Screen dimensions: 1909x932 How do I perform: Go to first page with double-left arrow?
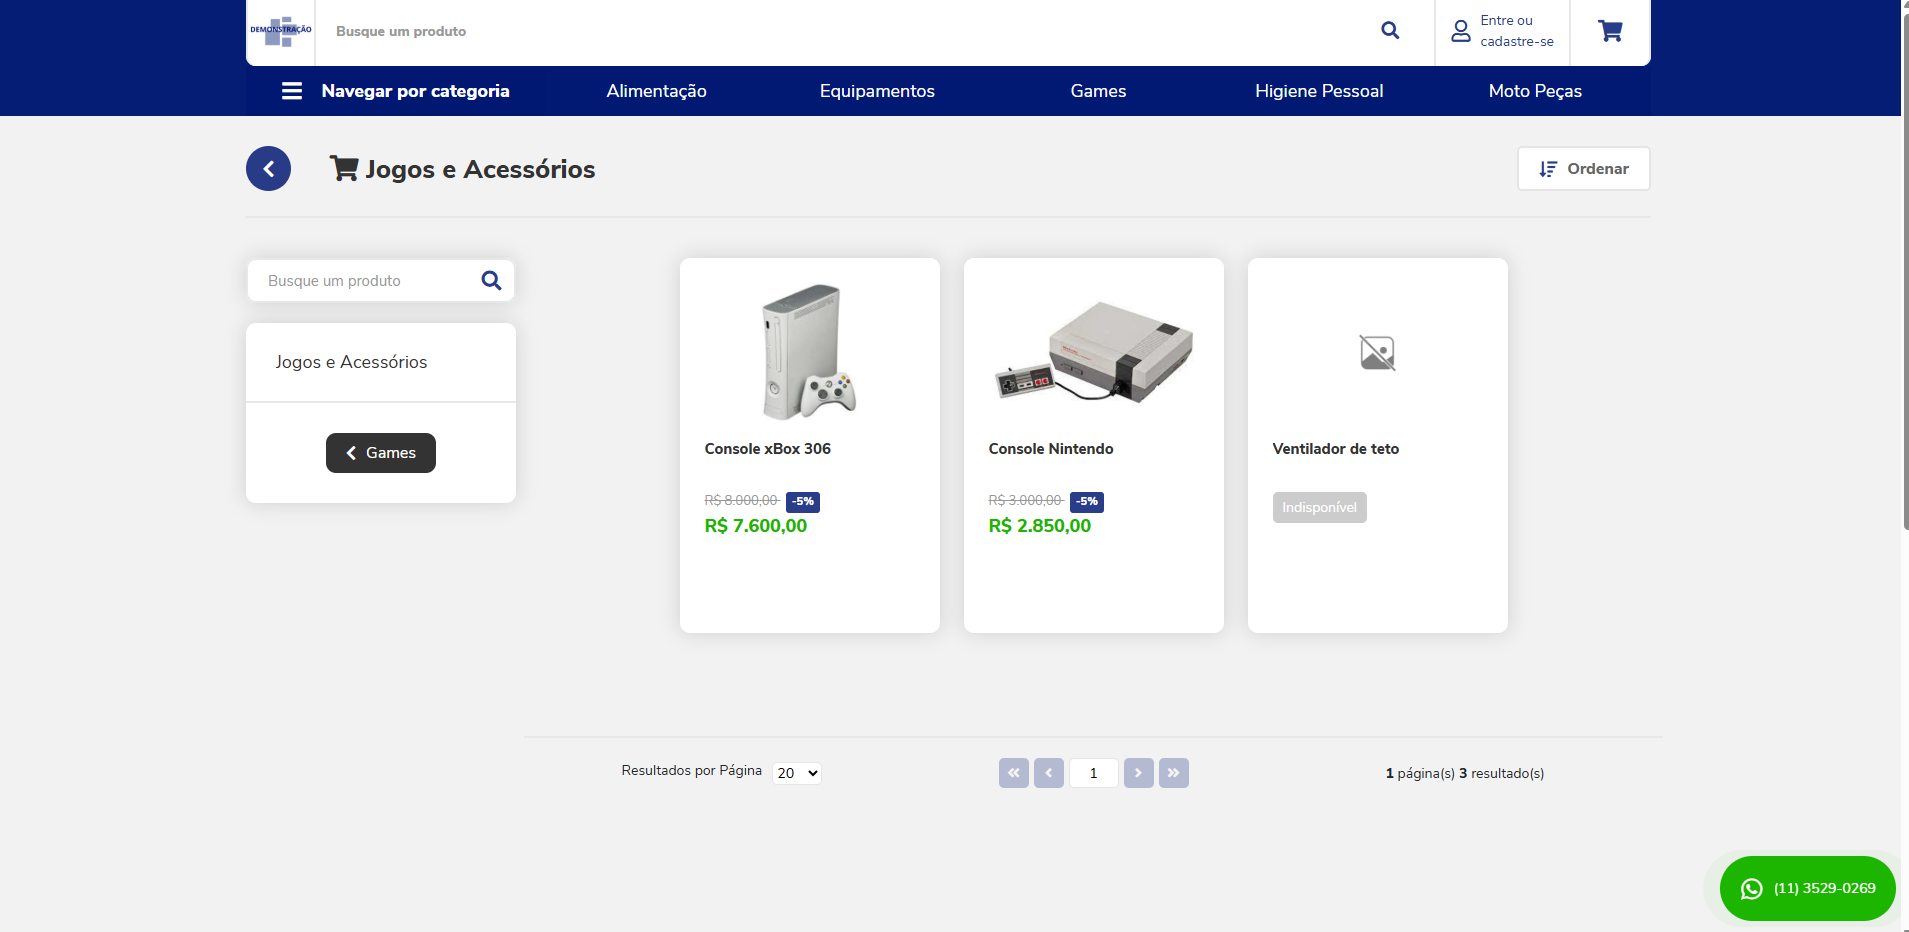1013,773
